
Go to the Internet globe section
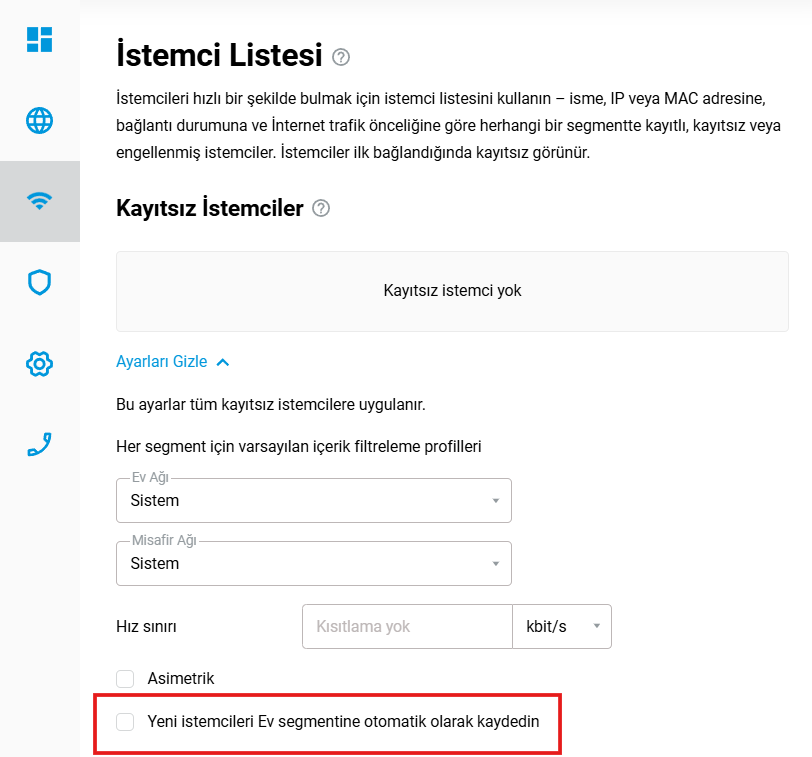(x=40, y=121)
